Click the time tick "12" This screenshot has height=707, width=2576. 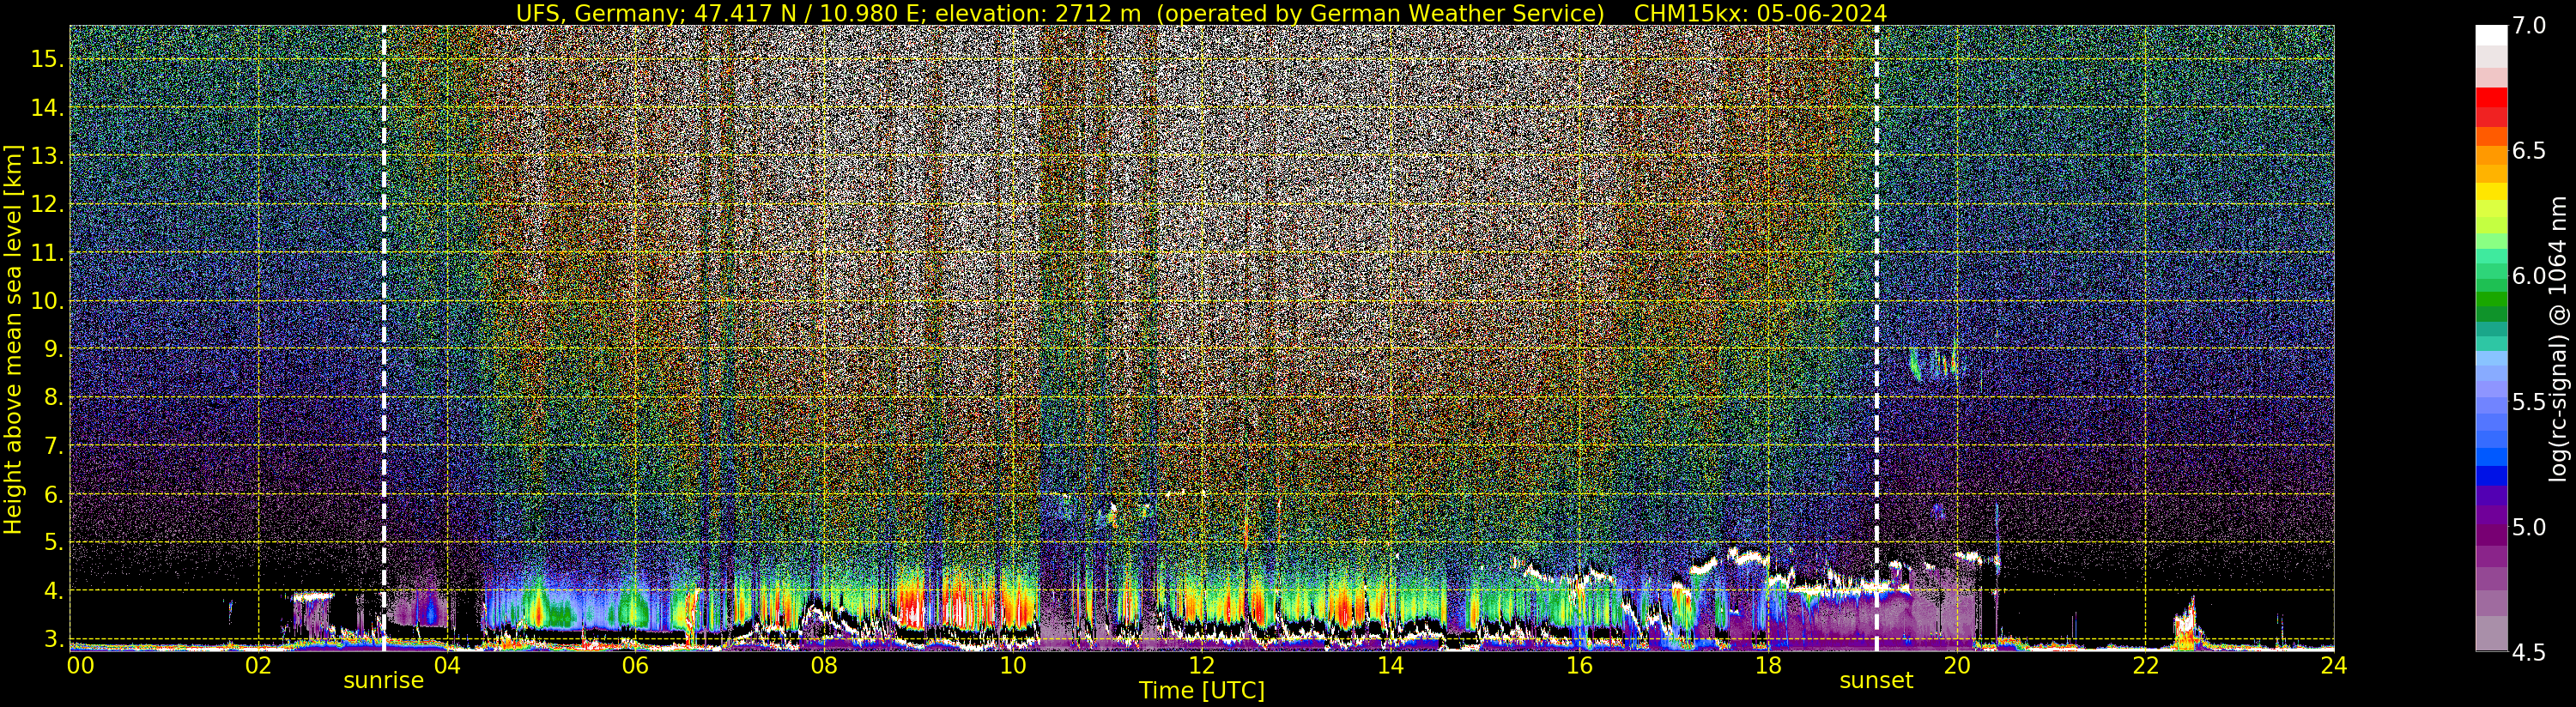[x=1202, y=665]
